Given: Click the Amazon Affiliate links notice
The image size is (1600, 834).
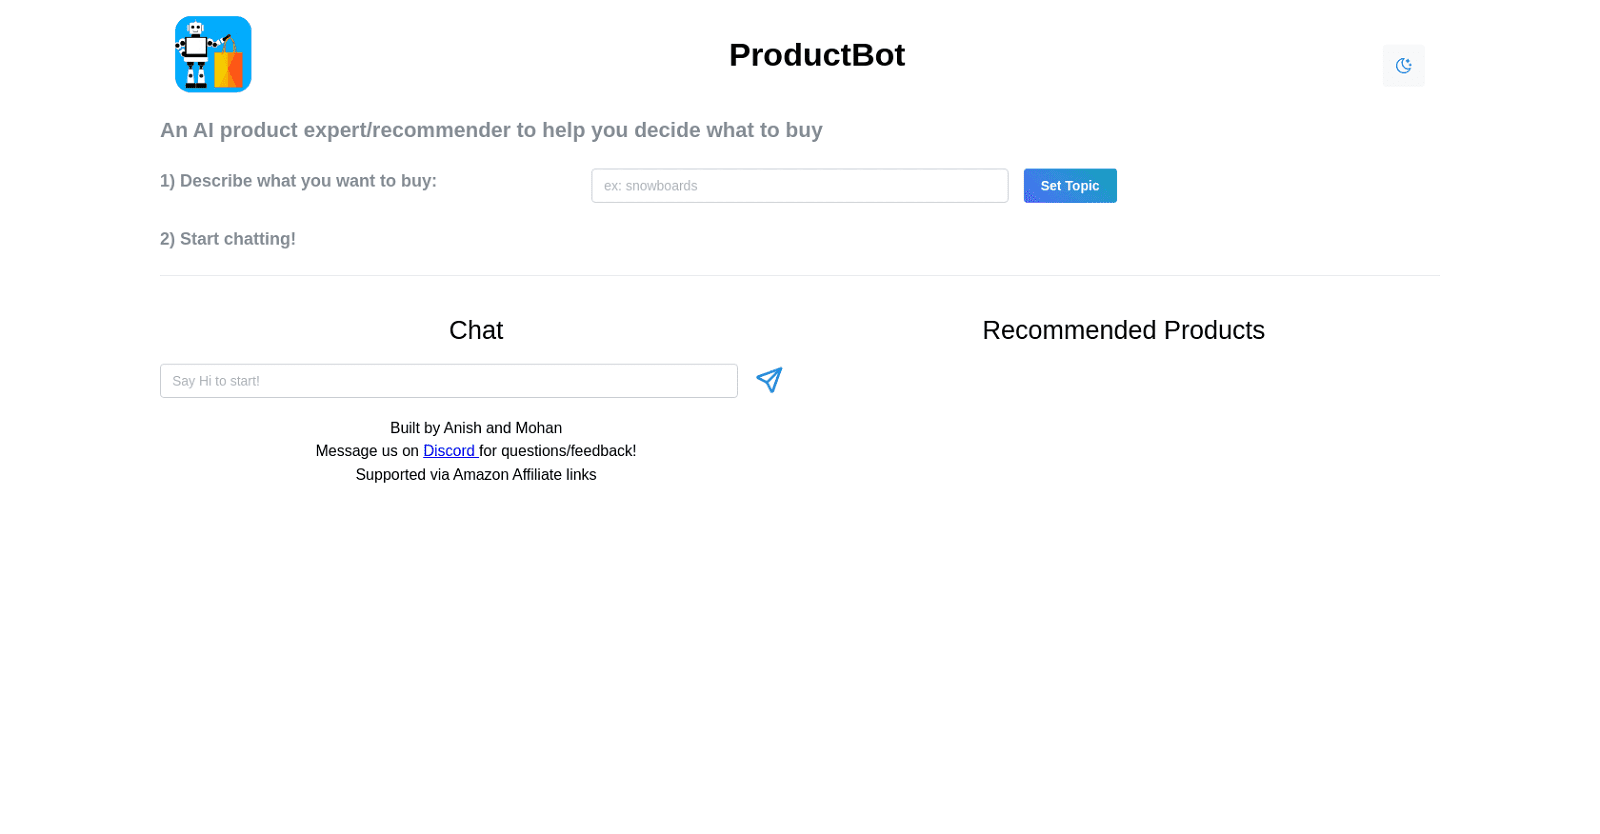Looking at the screenshot, I should click(x=476, y=474).
